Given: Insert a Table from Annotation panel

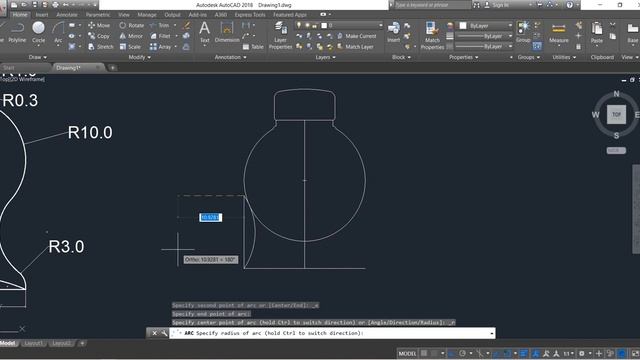Looking at the screenshot, I should [253, 47].
